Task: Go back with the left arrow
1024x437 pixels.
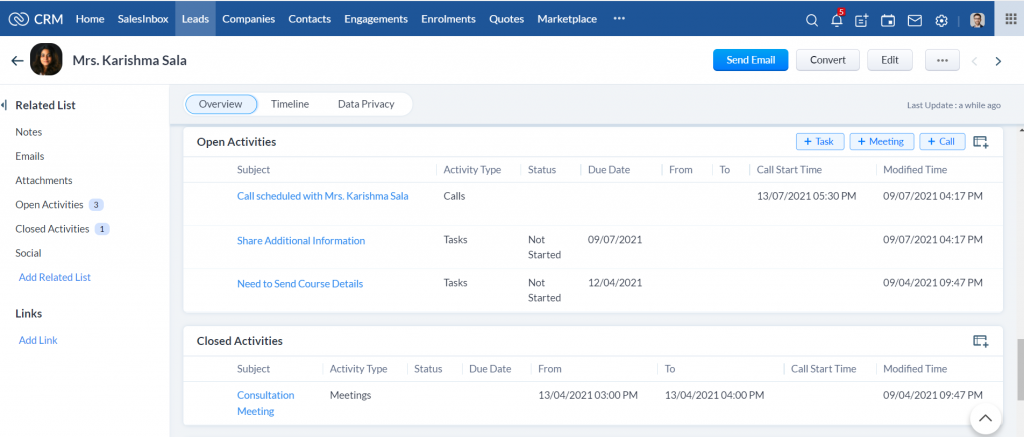Action: tap(17, 61)
